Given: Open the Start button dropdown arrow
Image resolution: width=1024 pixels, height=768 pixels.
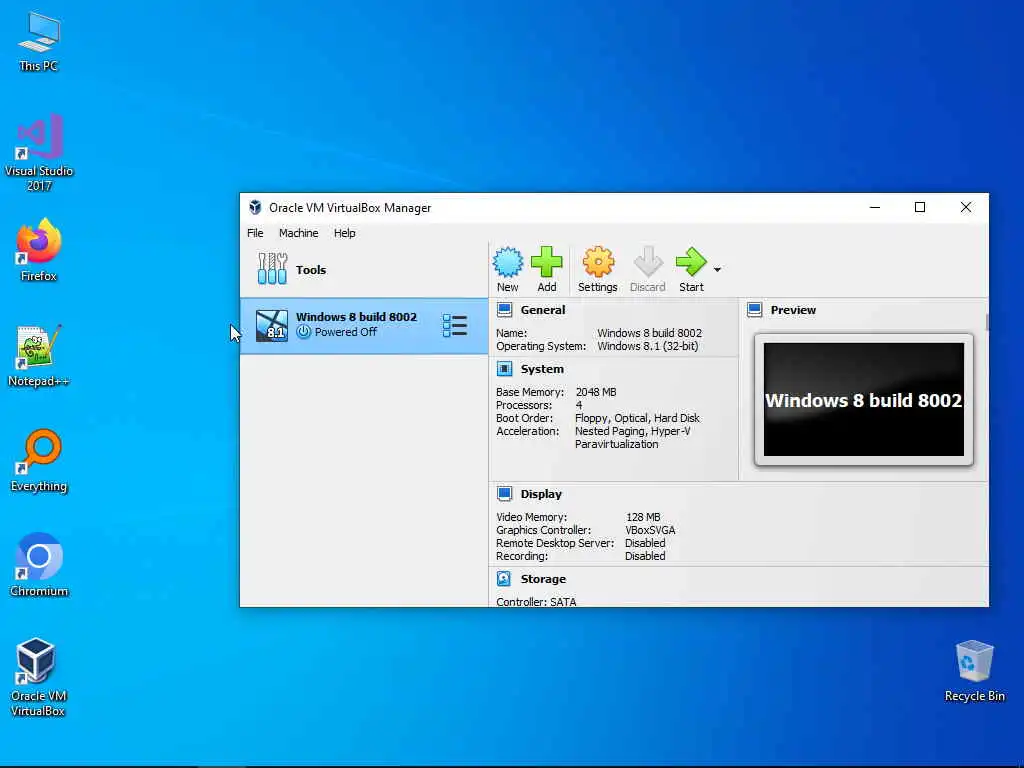Looking at the screenshot, I should point(717,270).
